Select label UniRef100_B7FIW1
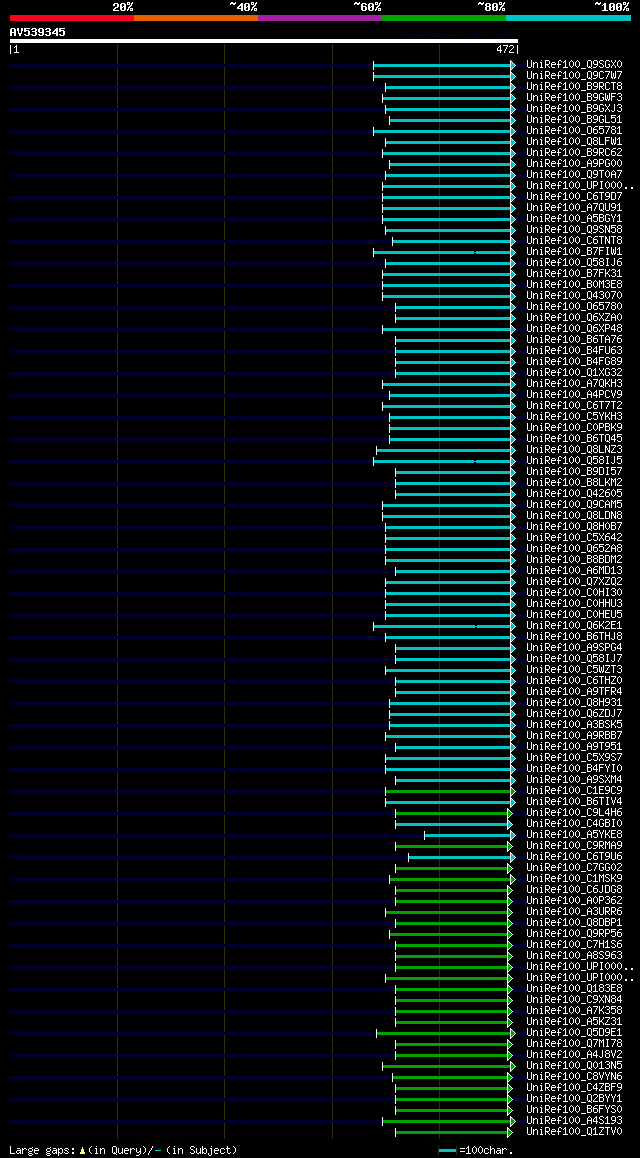Image resolution: width=640 pixels, height=1158 pixels. (574, 252)
